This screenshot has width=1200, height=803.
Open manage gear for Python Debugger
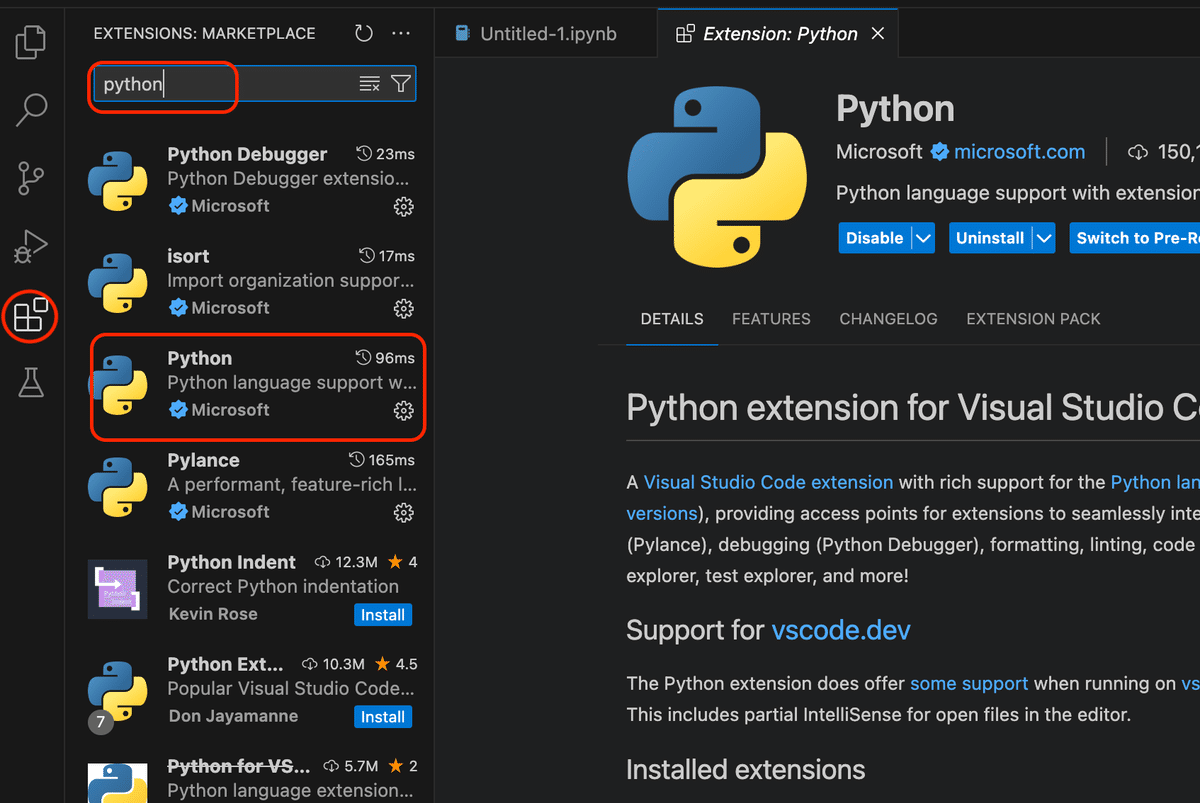click(404, 206)
